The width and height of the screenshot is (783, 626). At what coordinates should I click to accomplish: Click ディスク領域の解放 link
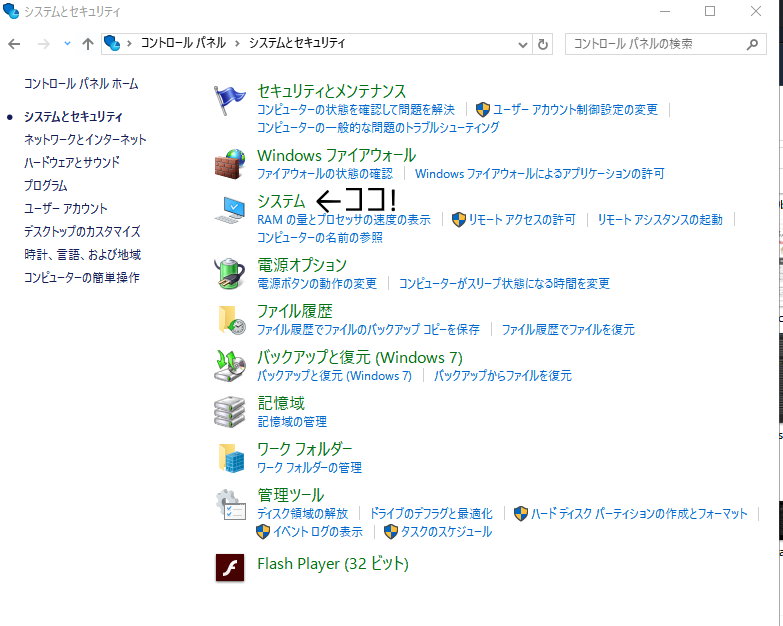(x=302, y=513)
